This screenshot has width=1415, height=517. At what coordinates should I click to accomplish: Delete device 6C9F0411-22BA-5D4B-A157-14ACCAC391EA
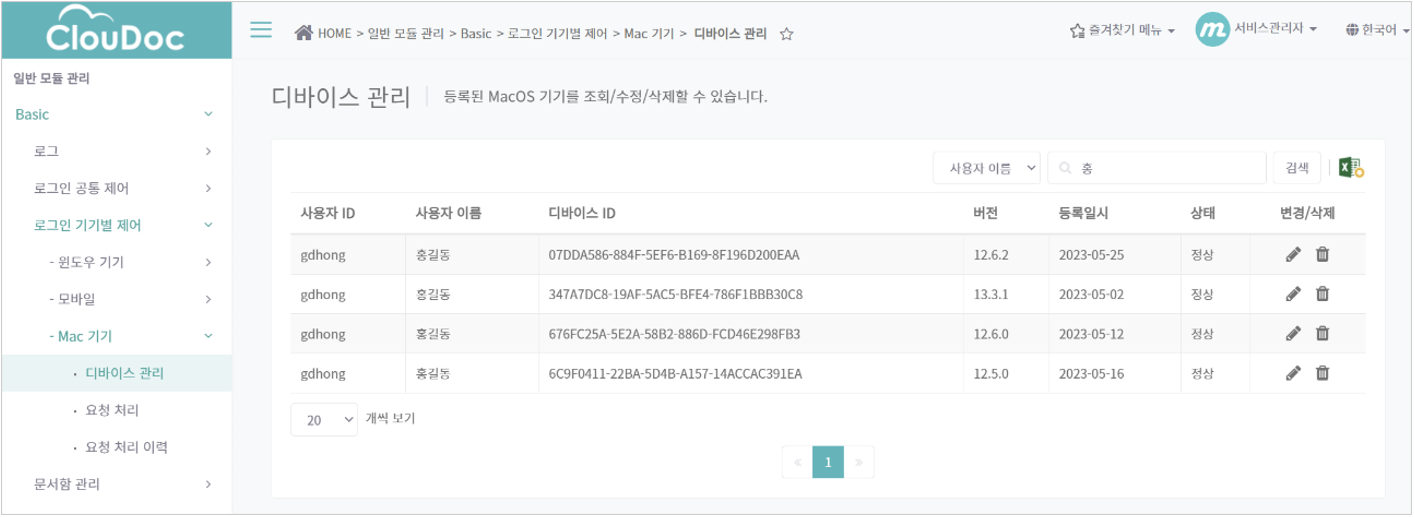[x=1322, y=374]
